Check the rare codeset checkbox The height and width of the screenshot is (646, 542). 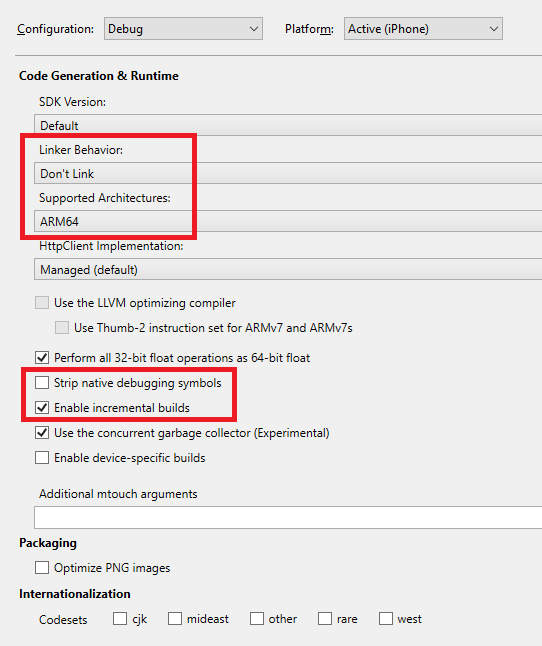coord(325,619)
